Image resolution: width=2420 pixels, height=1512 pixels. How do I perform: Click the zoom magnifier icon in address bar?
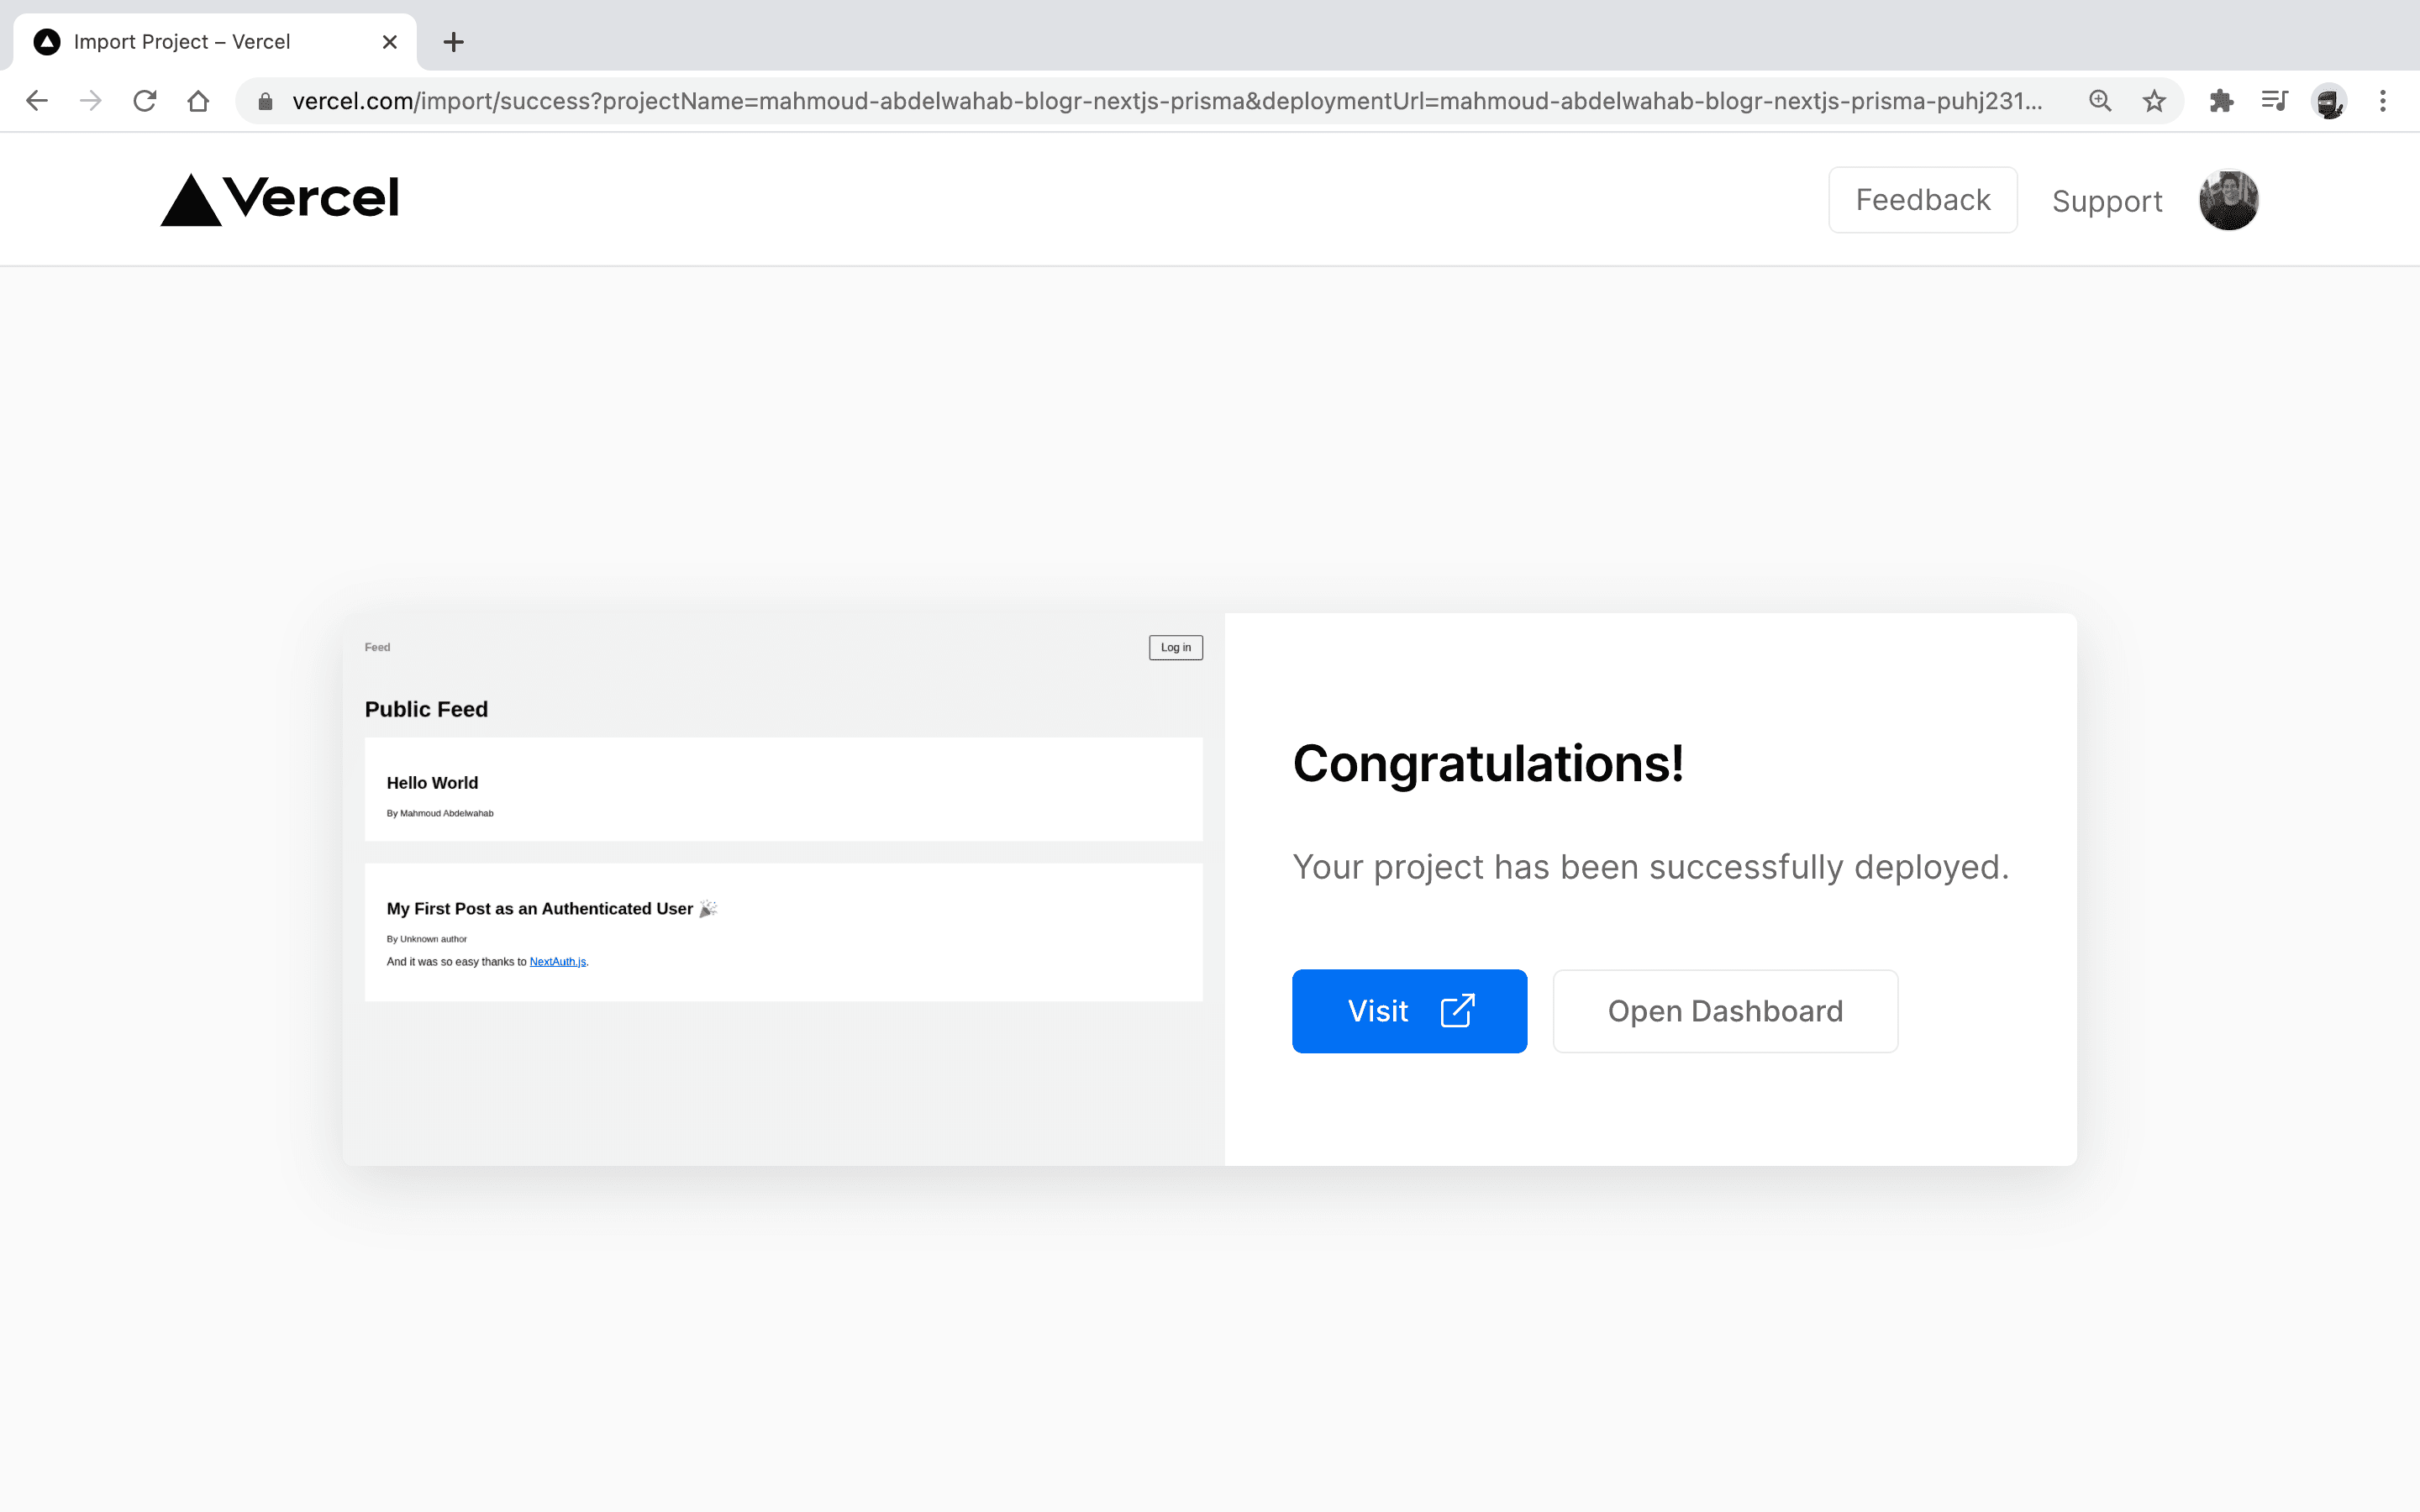[2100, 101]
